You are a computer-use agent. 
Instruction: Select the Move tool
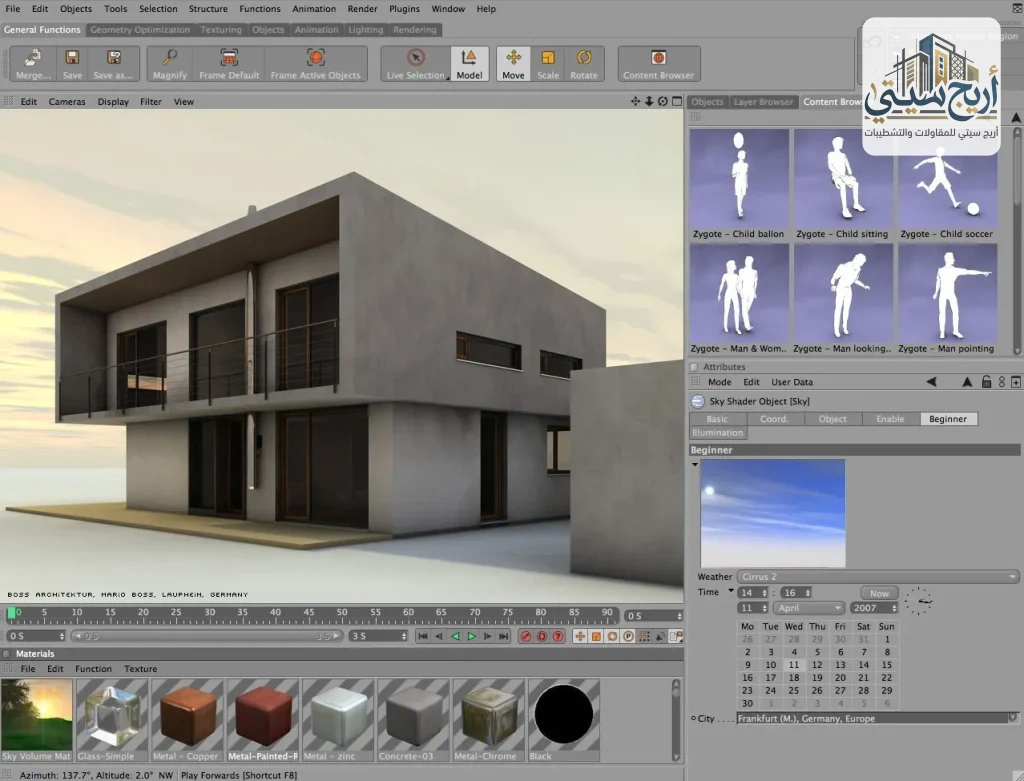click(x=513, y=63)
